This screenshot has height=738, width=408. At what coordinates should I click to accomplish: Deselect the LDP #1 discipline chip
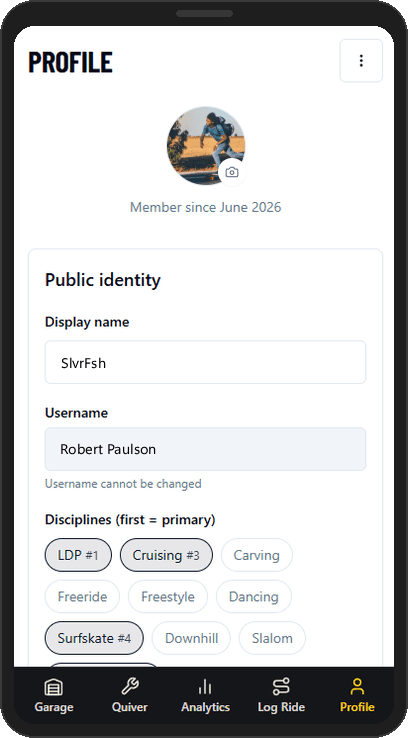(78, 555)
